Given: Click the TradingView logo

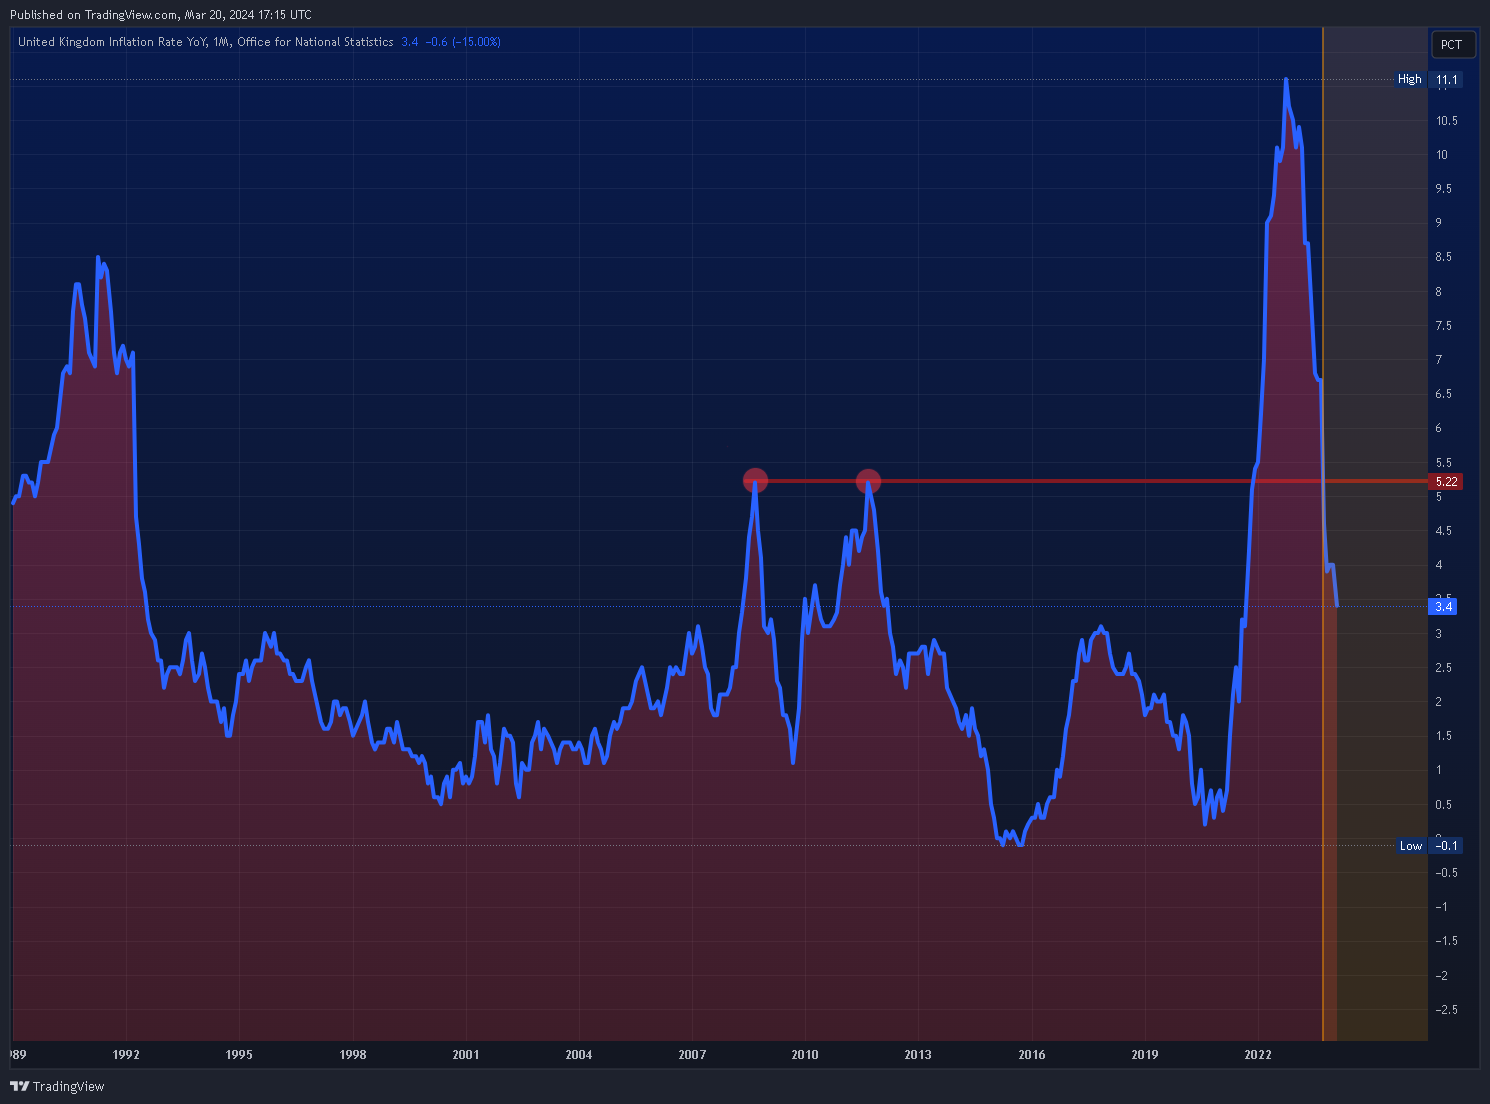Looking at the screenshot, I should click(x=57, y=1086).
